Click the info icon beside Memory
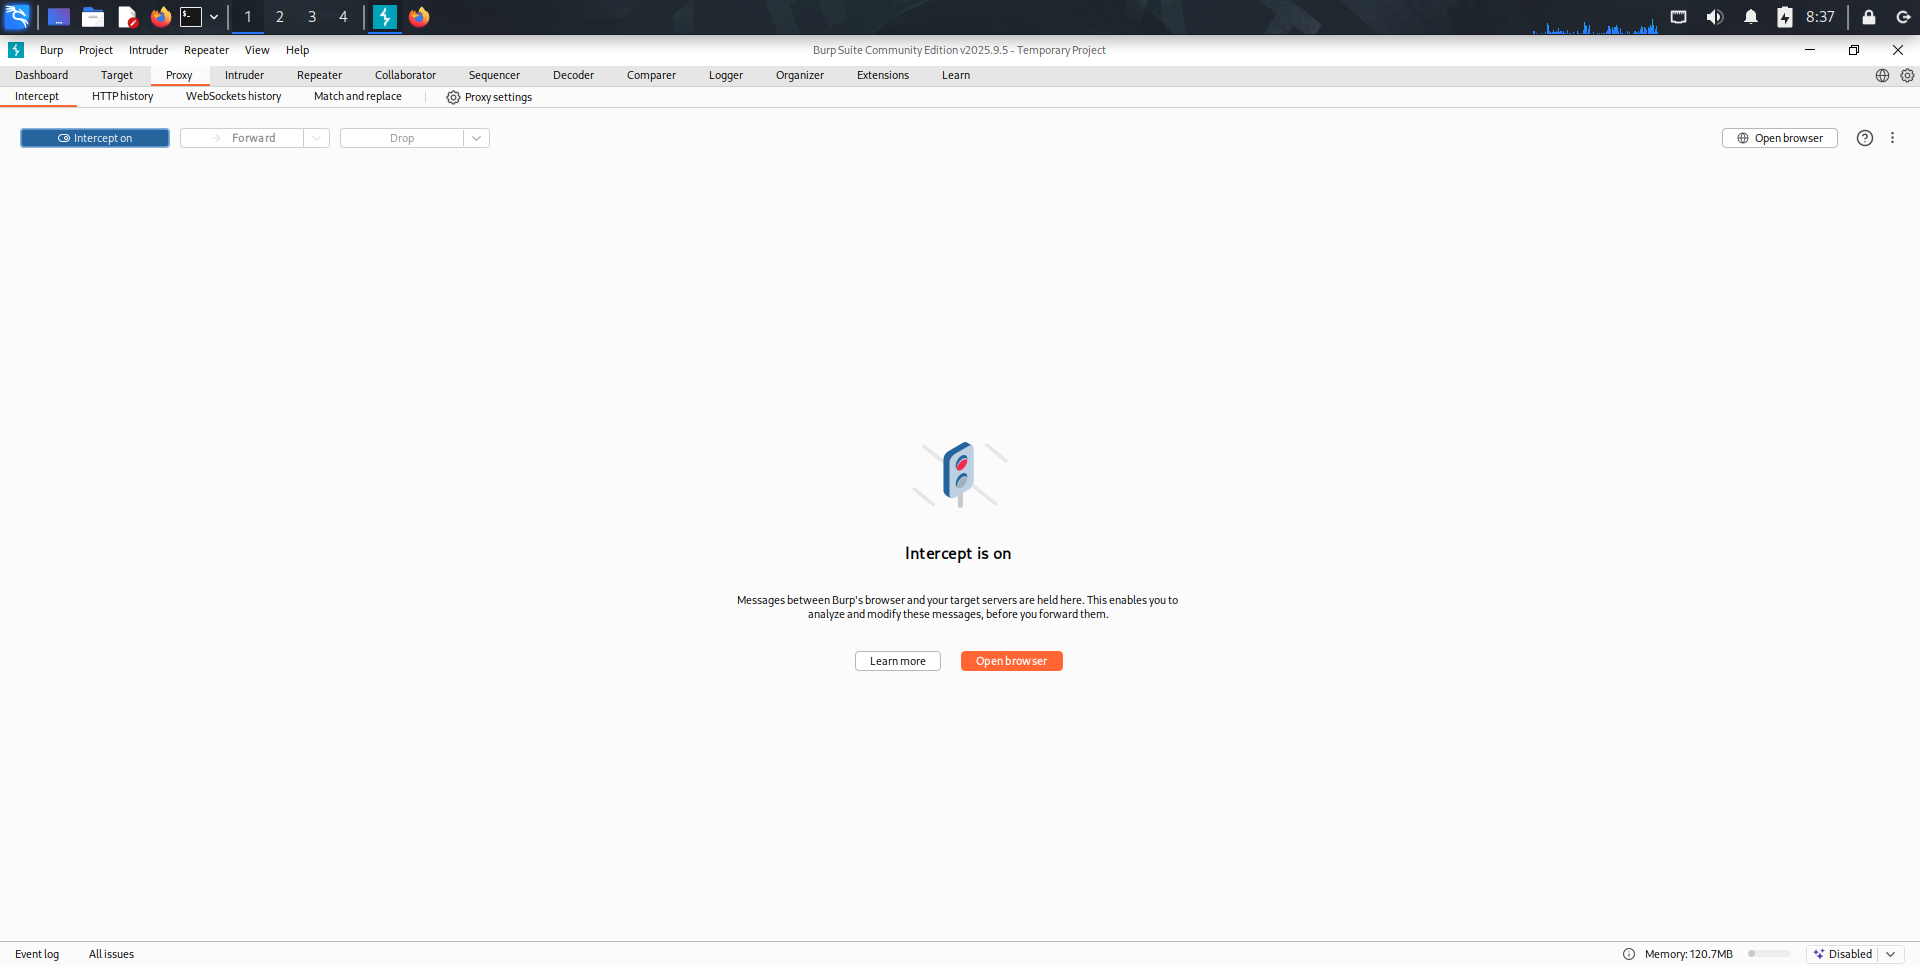Image resolution: width=1920 pixels, height=966 pixels. 1629,954
